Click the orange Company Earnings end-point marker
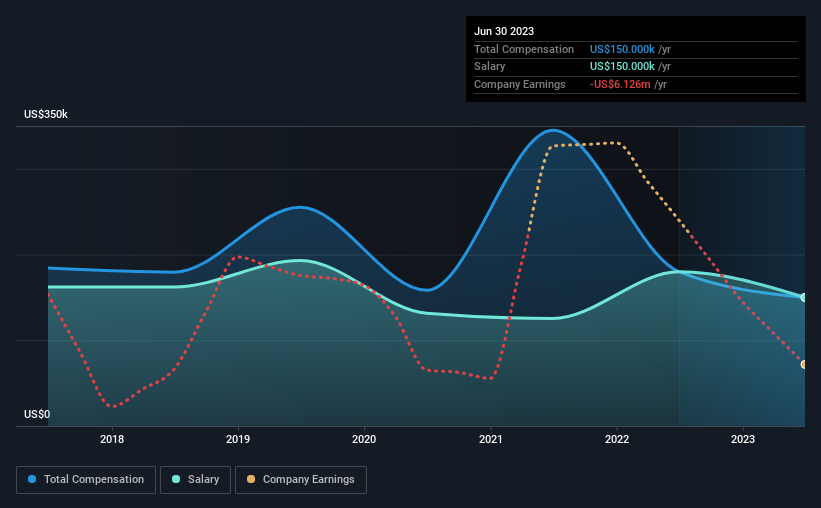Screen dimensions: 821x508 click(804, 365)
